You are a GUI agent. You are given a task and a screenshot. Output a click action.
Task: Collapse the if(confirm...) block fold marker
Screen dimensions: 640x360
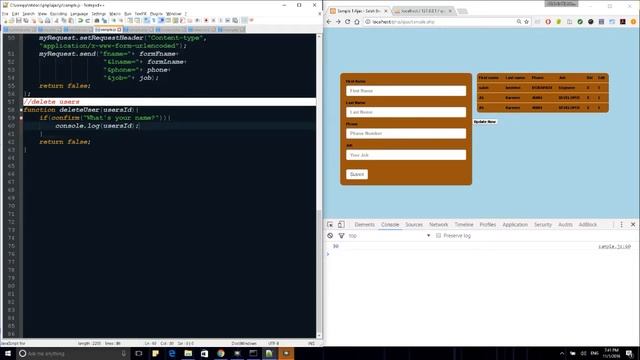click(21, 118)
